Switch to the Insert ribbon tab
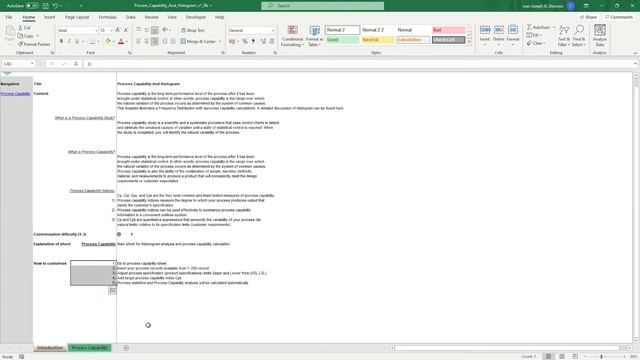Screen dimensions: 640x360 (49, 17)
